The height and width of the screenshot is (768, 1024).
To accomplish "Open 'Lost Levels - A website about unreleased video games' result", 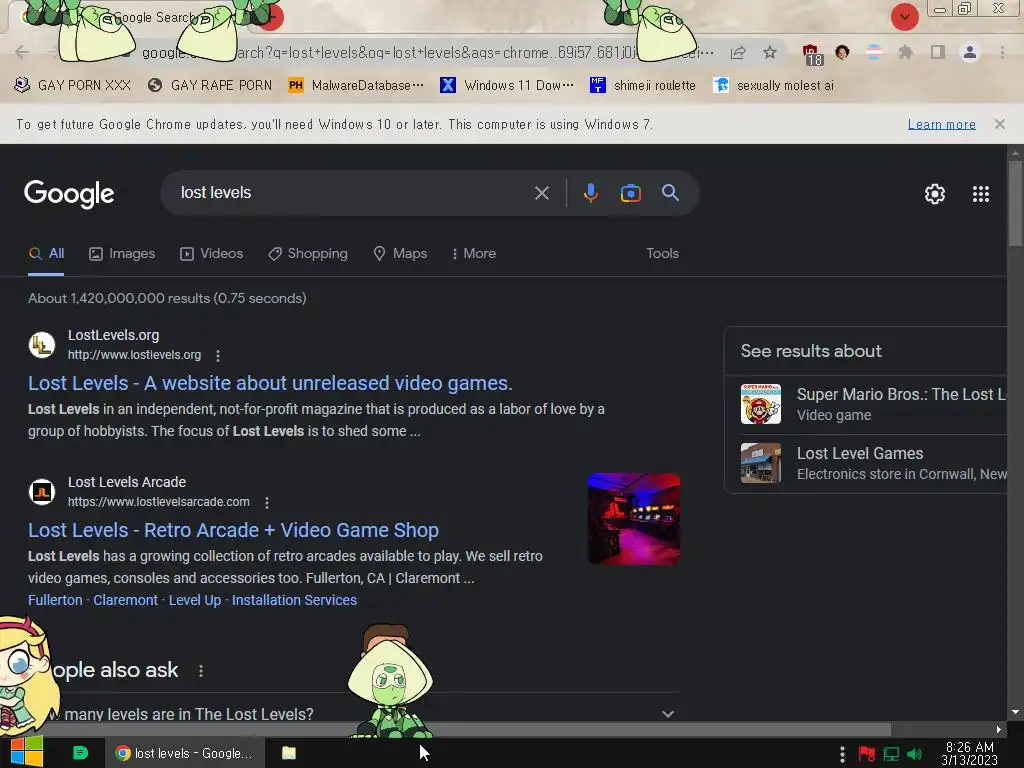I will (270, 383).
